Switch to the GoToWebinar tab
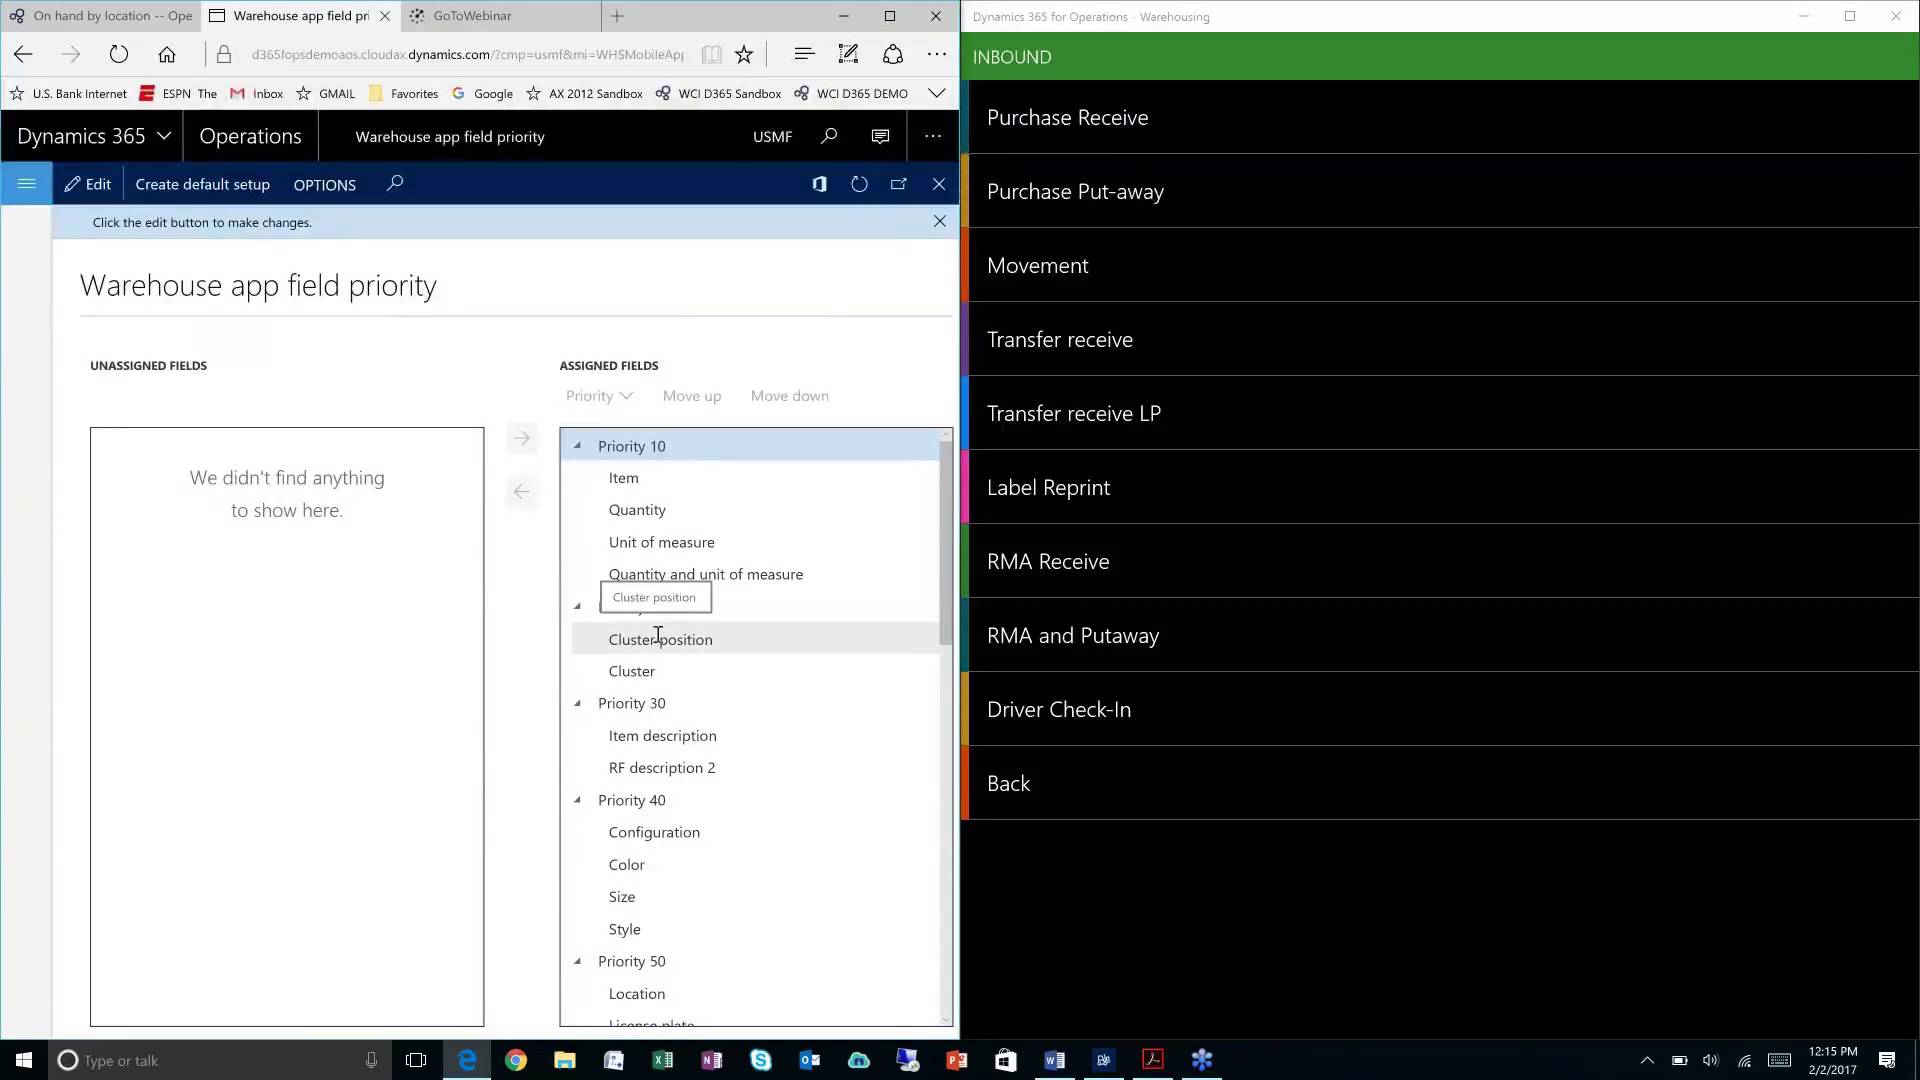 (470, 16)
